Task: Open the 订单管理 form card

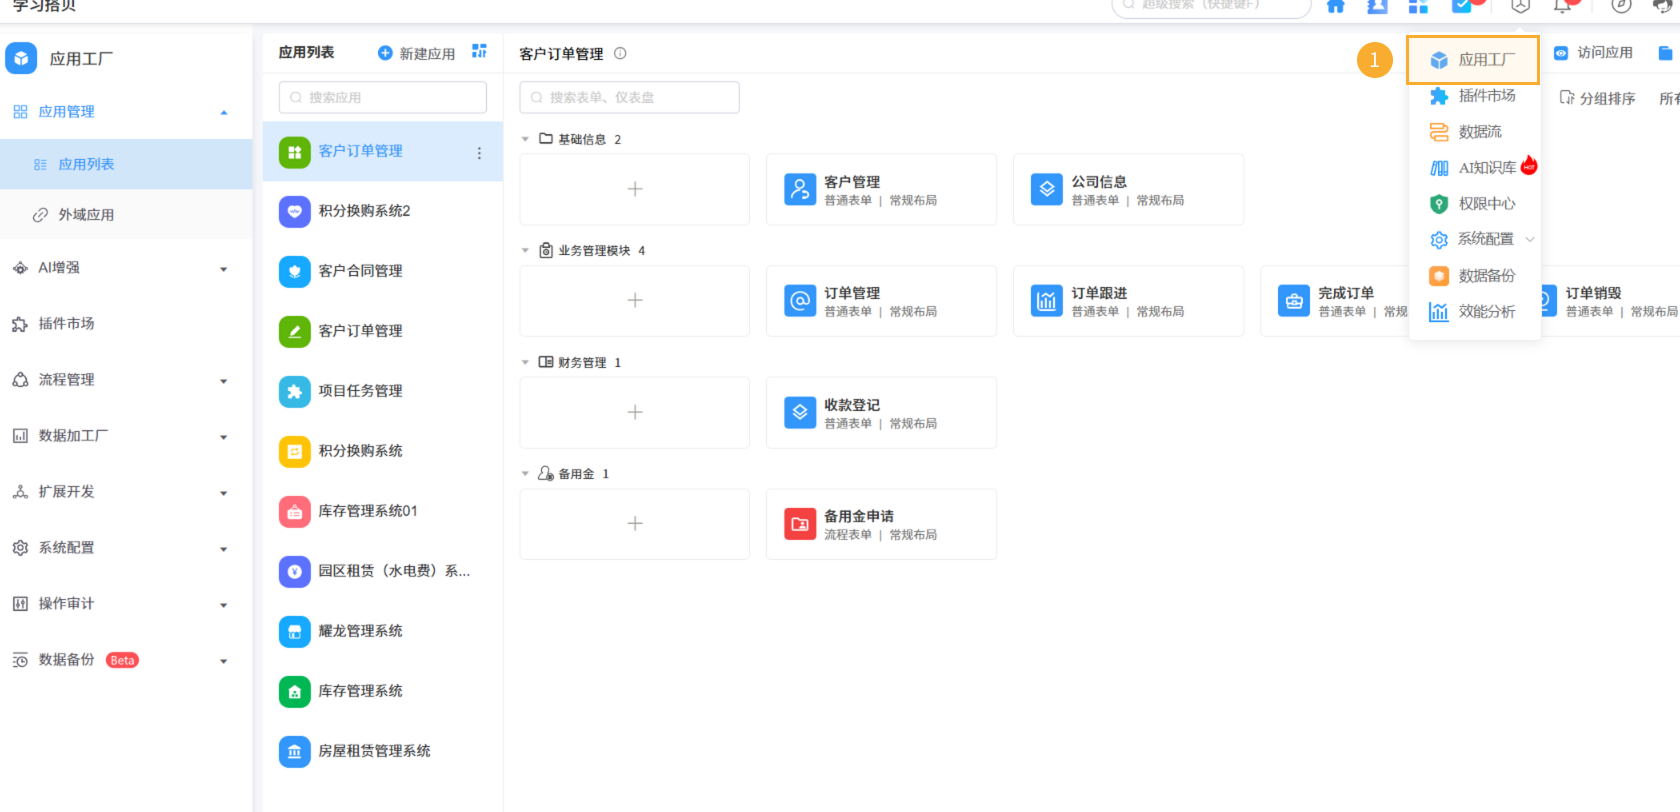Action: click(881, 301)
